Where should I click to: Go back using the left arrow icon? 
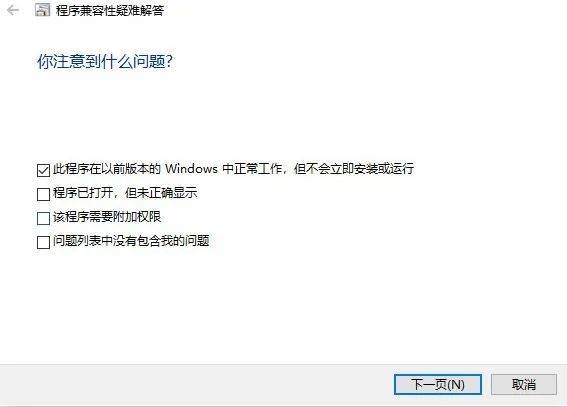[13, 10]
